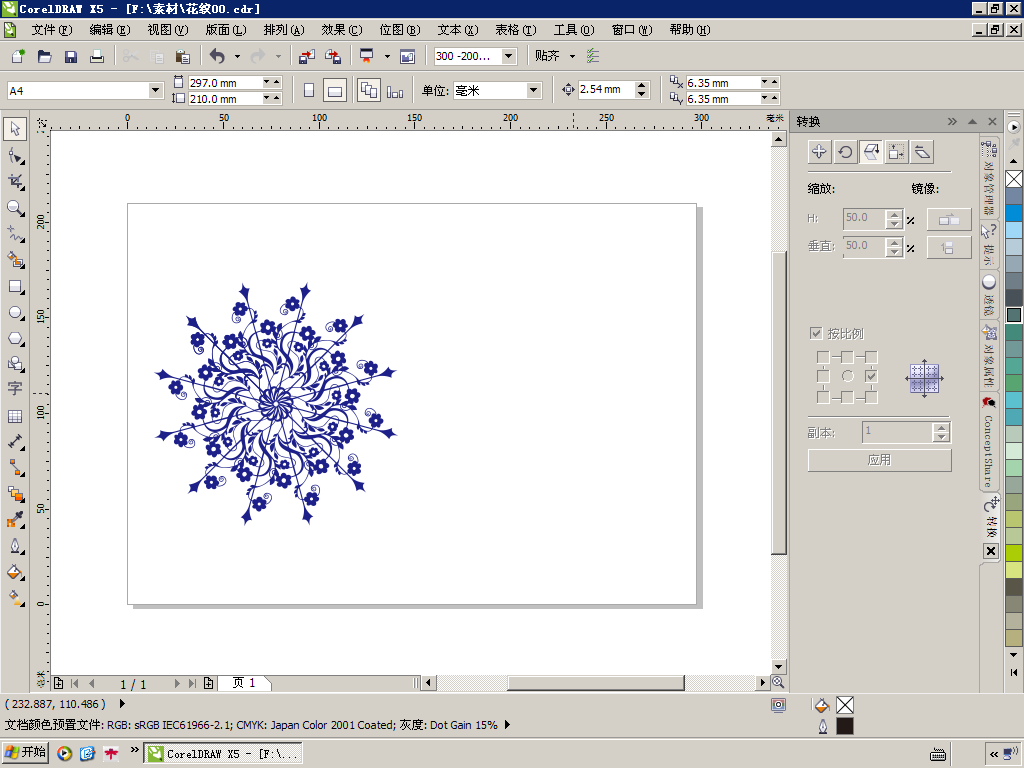Screen dimensions: 1024x768
Task: Click the vertical mirror button
Action: (949, 248)
